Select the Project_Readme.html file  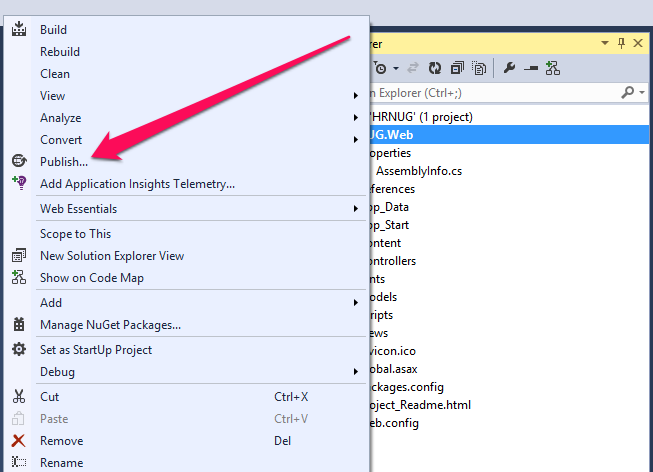tap(420, 405)
